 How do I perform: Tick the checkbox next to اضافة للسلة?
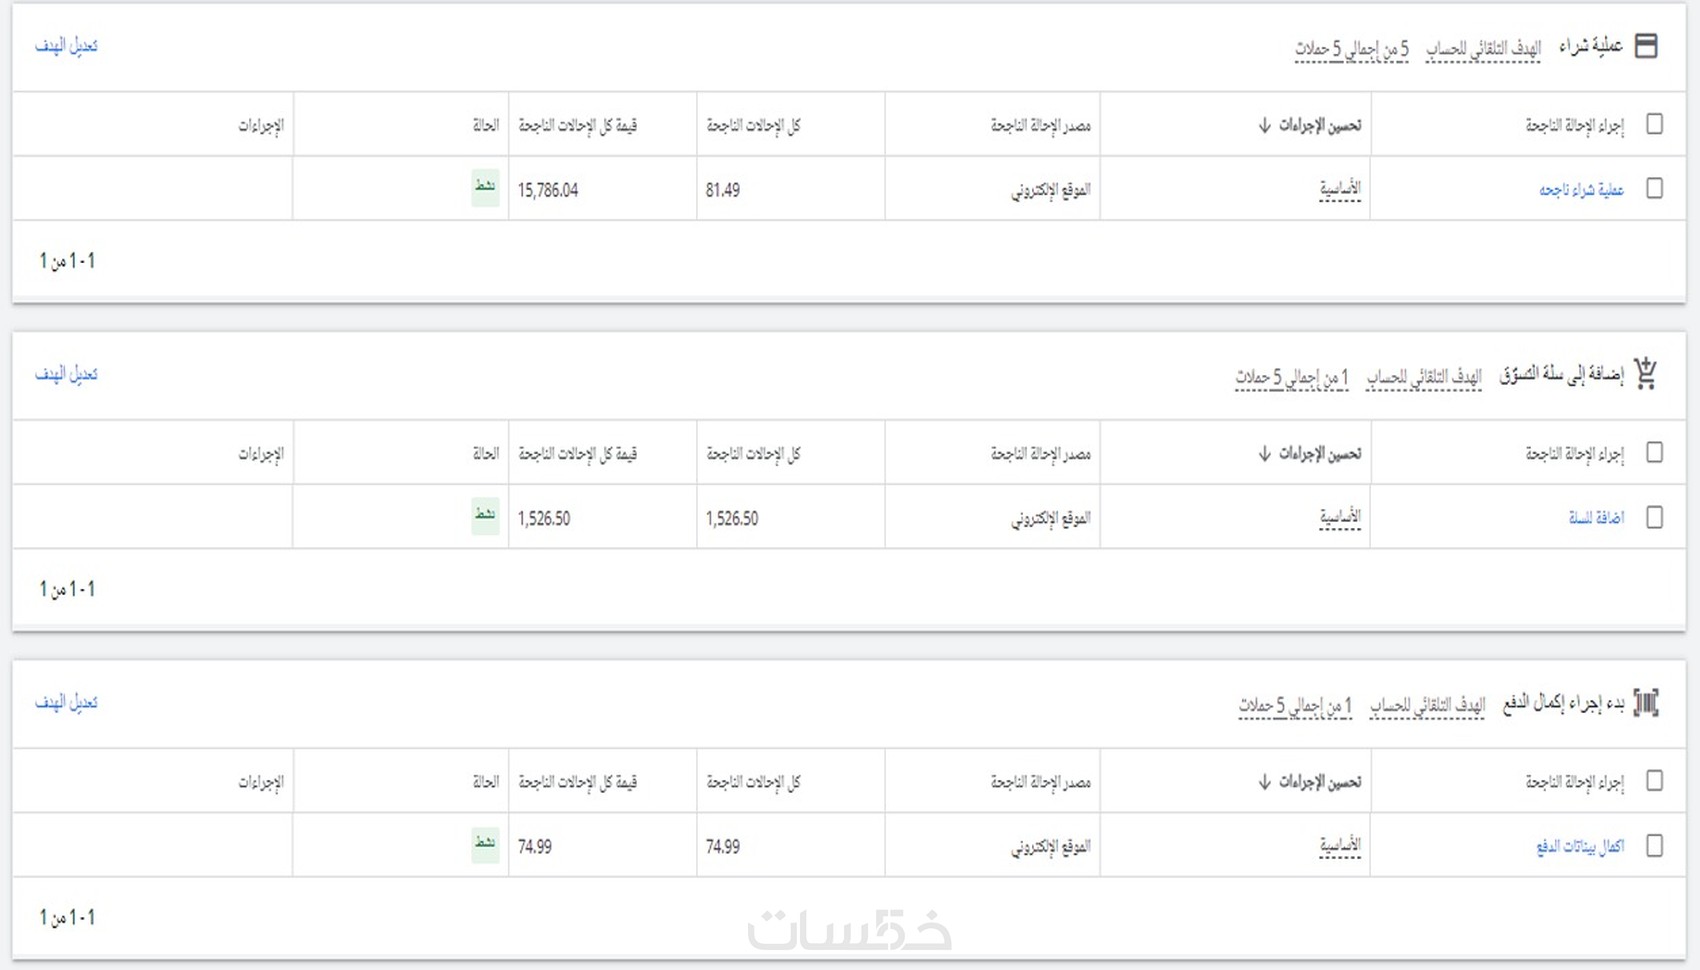point(1654,517)
